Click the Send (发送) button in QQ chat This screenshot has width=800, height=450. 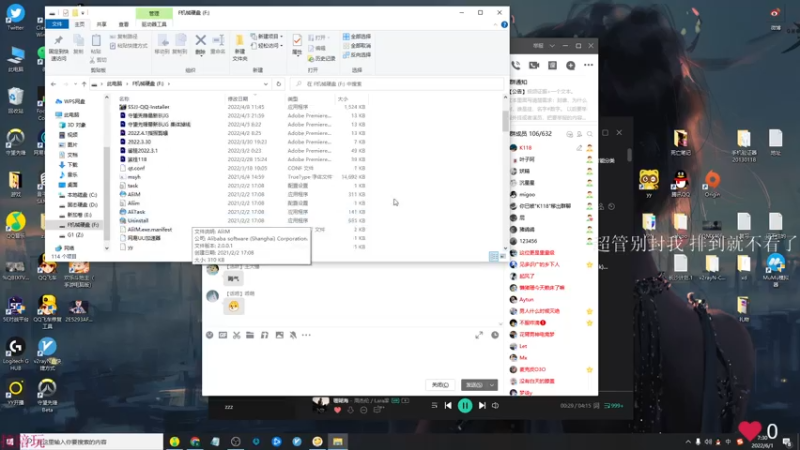474,385
